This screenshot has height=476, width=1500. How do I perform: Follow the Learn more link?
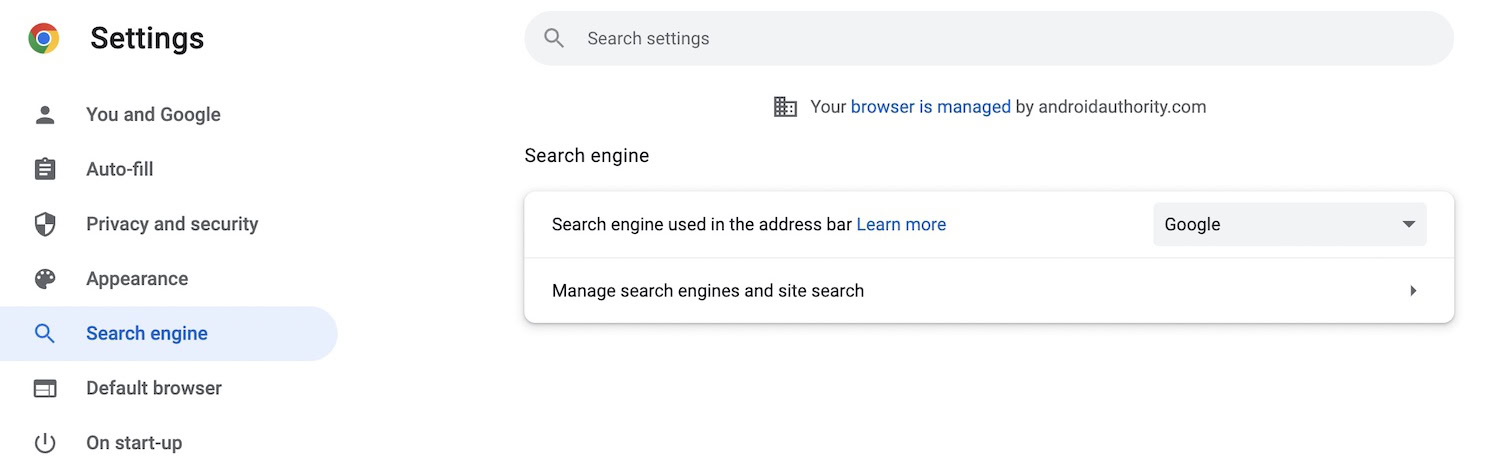(901, 225)
